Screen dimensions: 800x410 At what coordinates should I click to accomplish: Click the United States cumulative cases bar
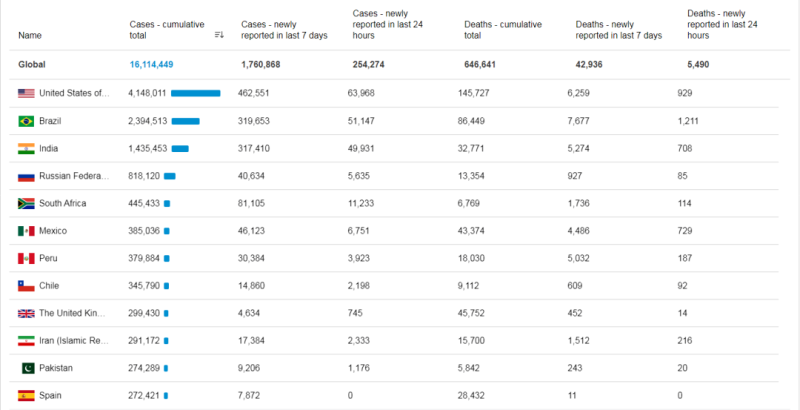196,94
